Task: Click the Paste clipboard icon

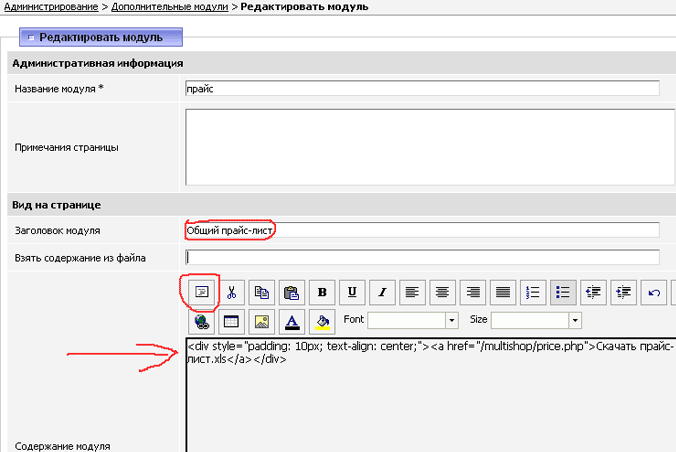Action: [291, 292]
